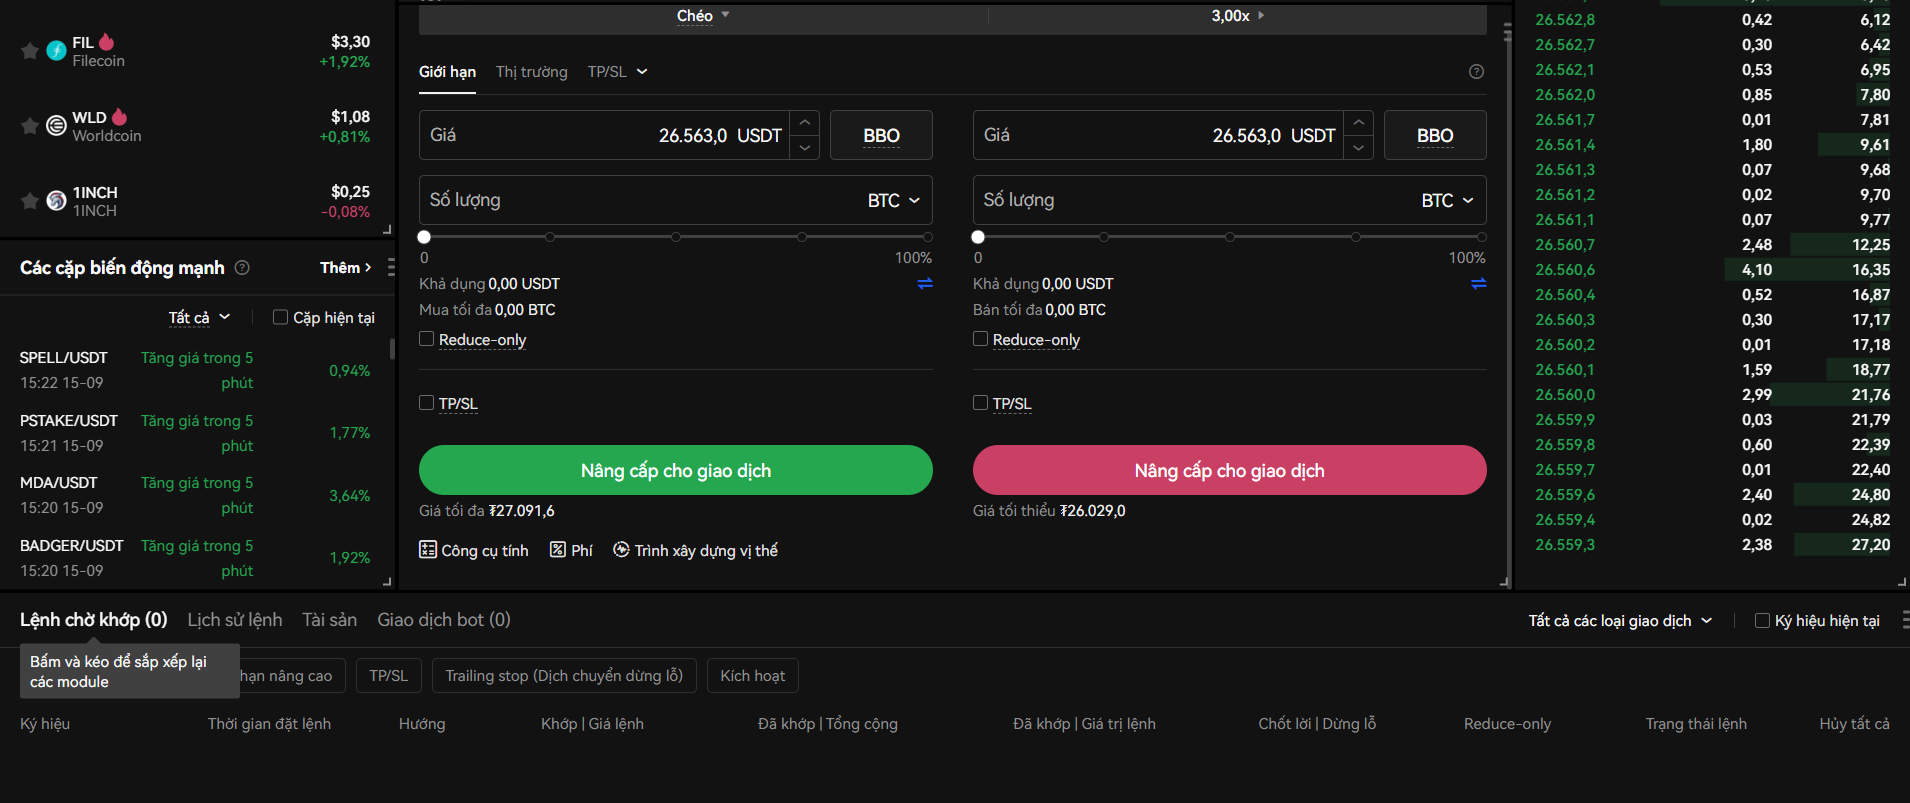The height and width of the screenshot is (803, 1910).
Task: Select Trailing stop filter button
Action: (x=564, y=676)
